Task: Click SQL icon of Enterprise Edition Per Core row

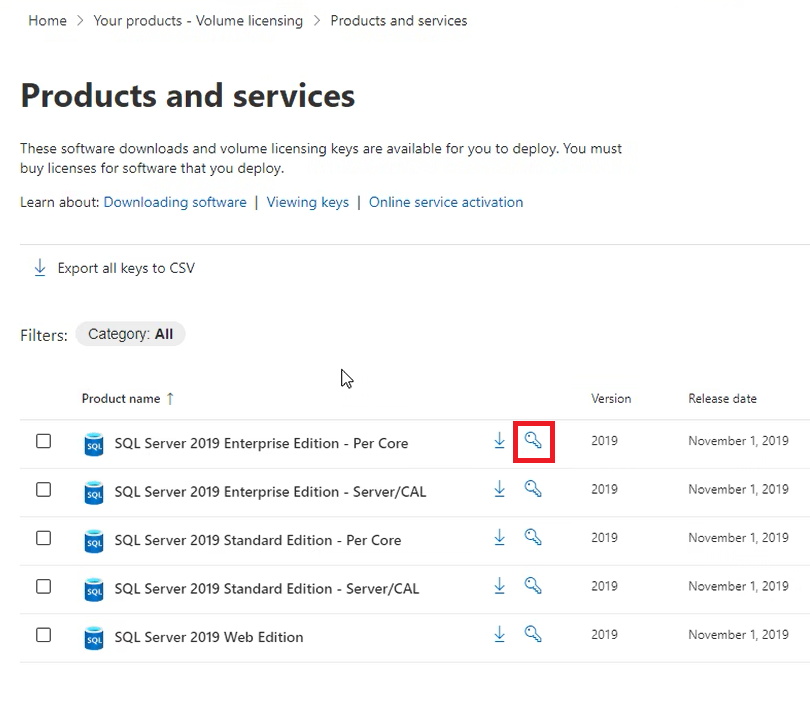Action: pos(94,444)
